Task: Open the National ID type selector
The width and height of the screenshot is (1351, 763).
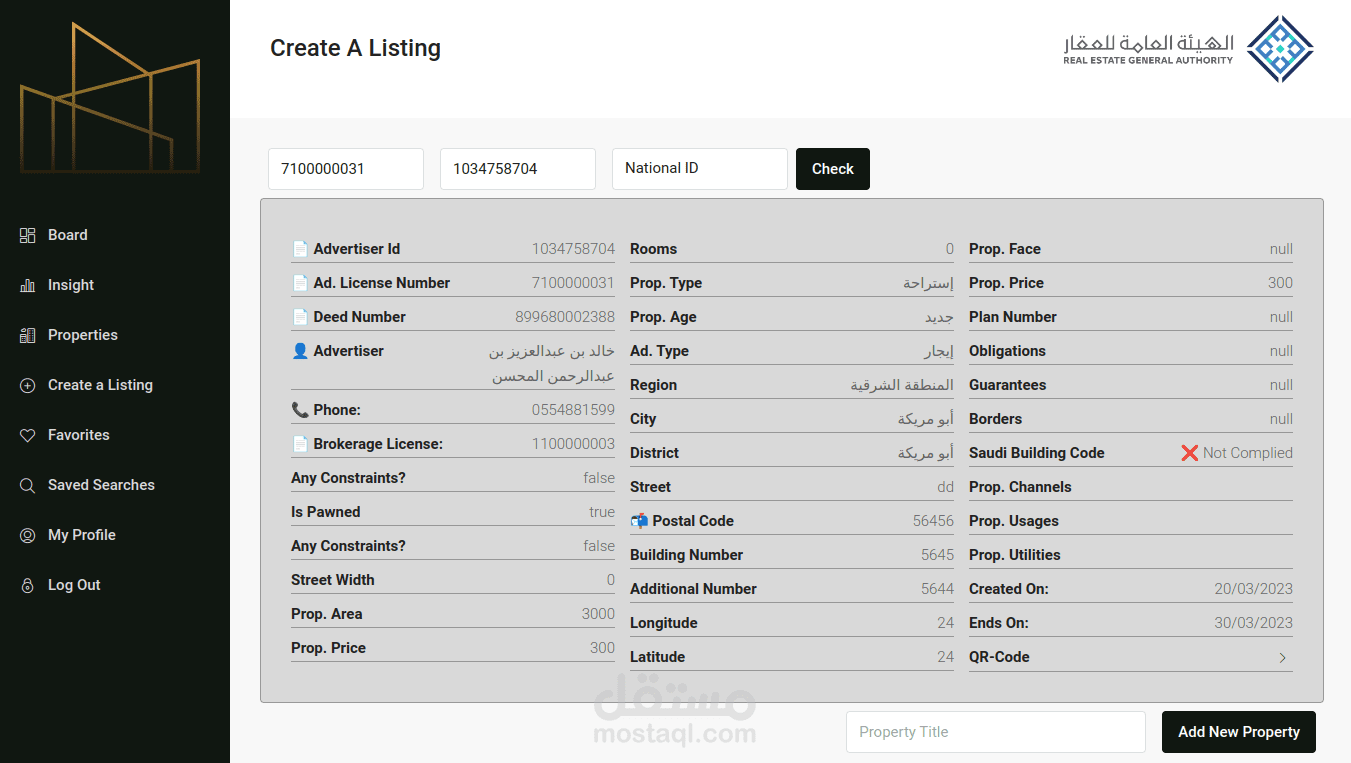Action: (x=699, y=169)
